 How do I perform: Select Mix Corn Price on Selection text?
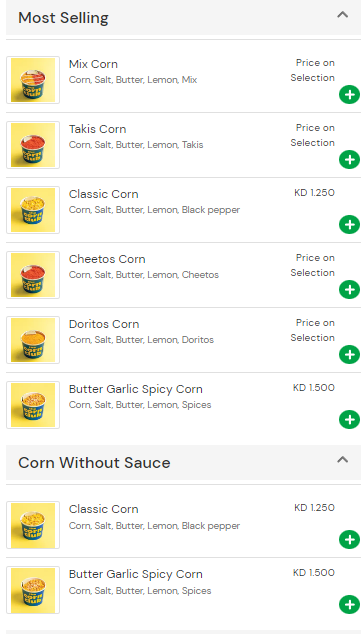pos(312,70)
